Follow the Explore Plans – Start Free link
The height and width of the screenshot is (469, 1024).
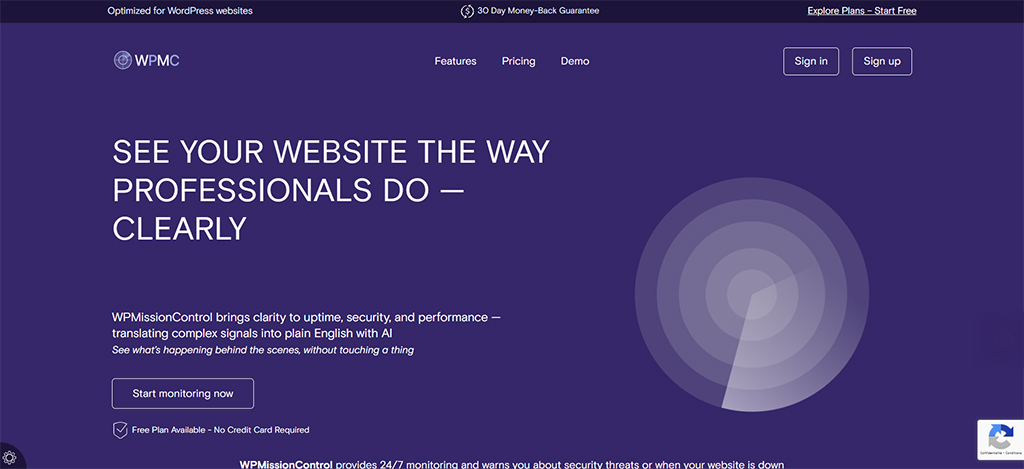click(862, 11)
